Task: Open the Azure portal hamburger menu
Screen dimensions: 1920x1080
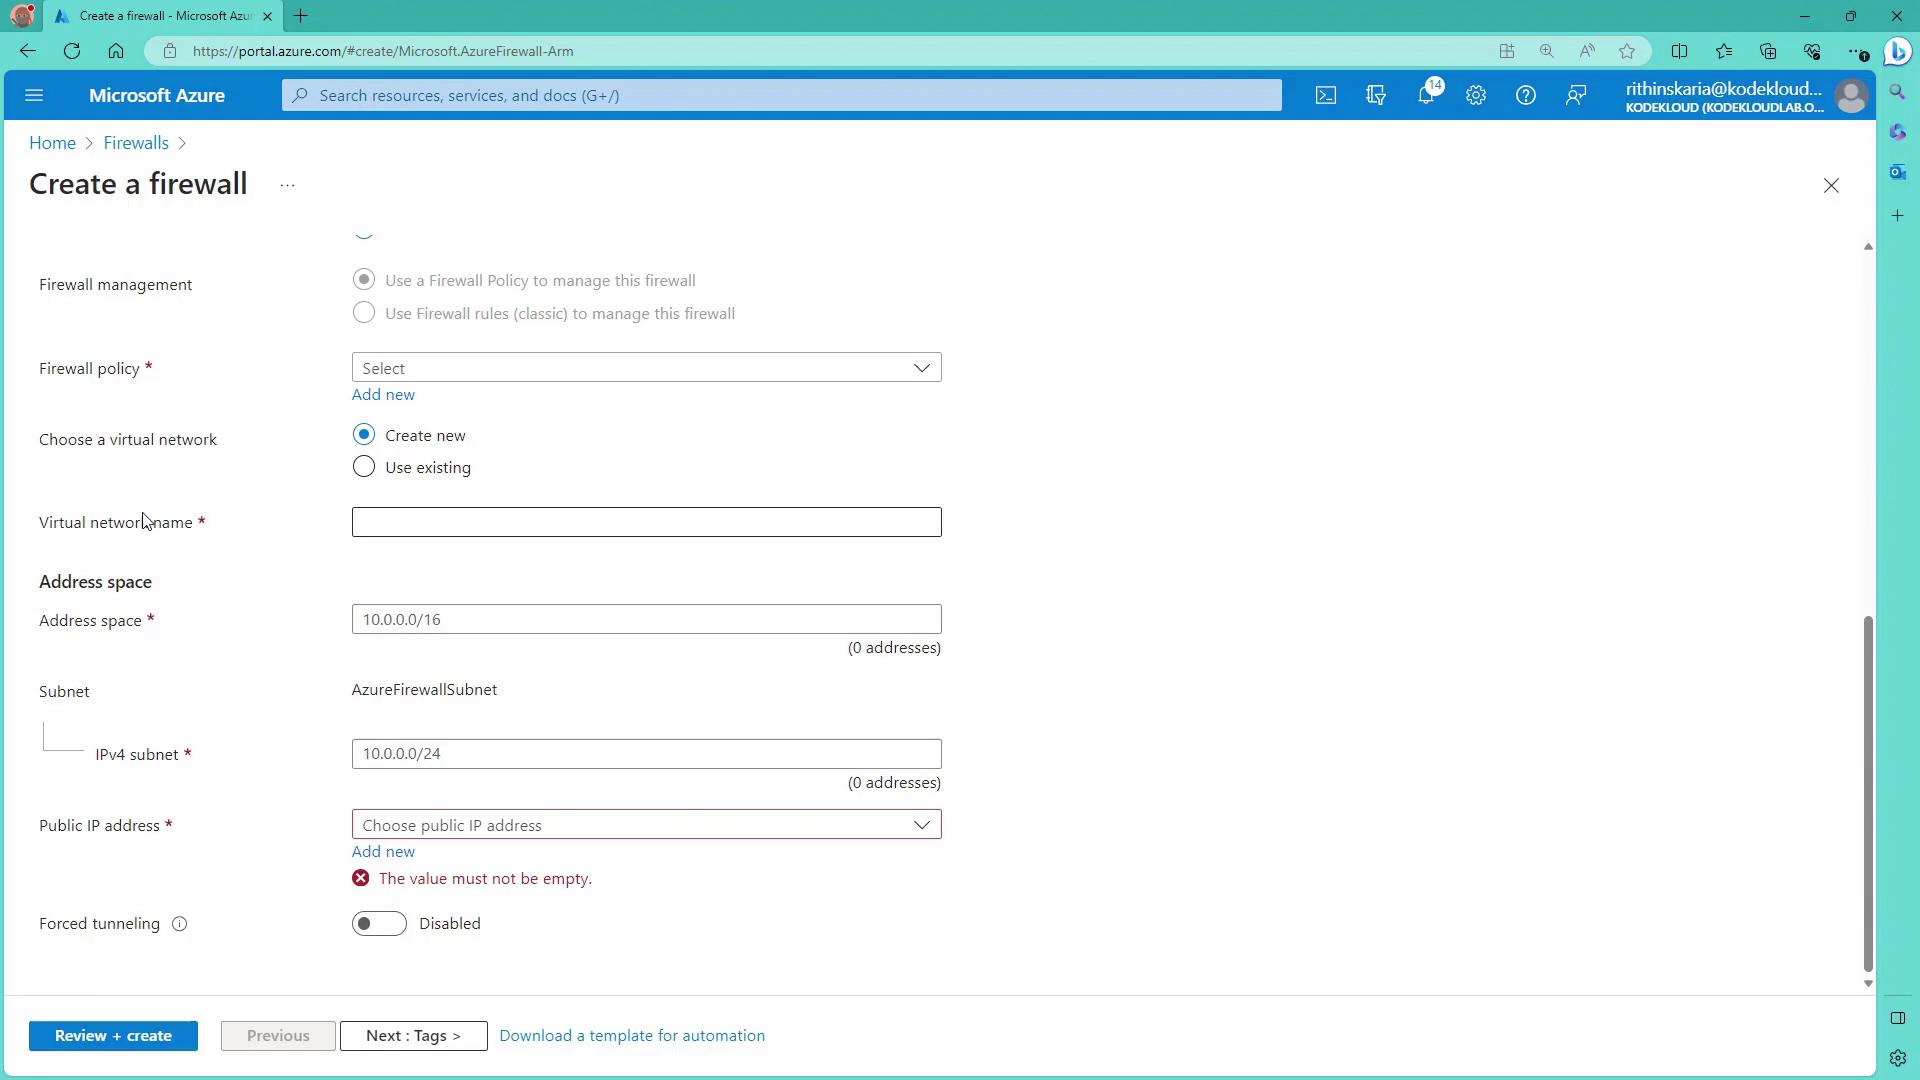Action: [x=34, y=96]
